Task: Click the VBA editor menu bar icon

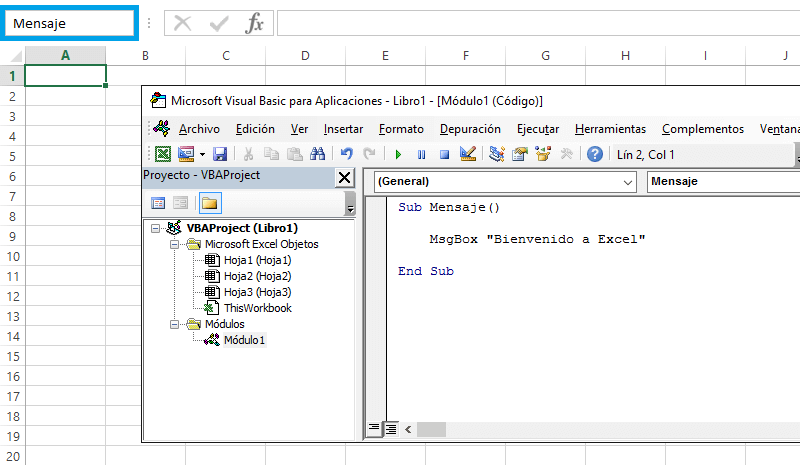Action: tap(162, 128)
